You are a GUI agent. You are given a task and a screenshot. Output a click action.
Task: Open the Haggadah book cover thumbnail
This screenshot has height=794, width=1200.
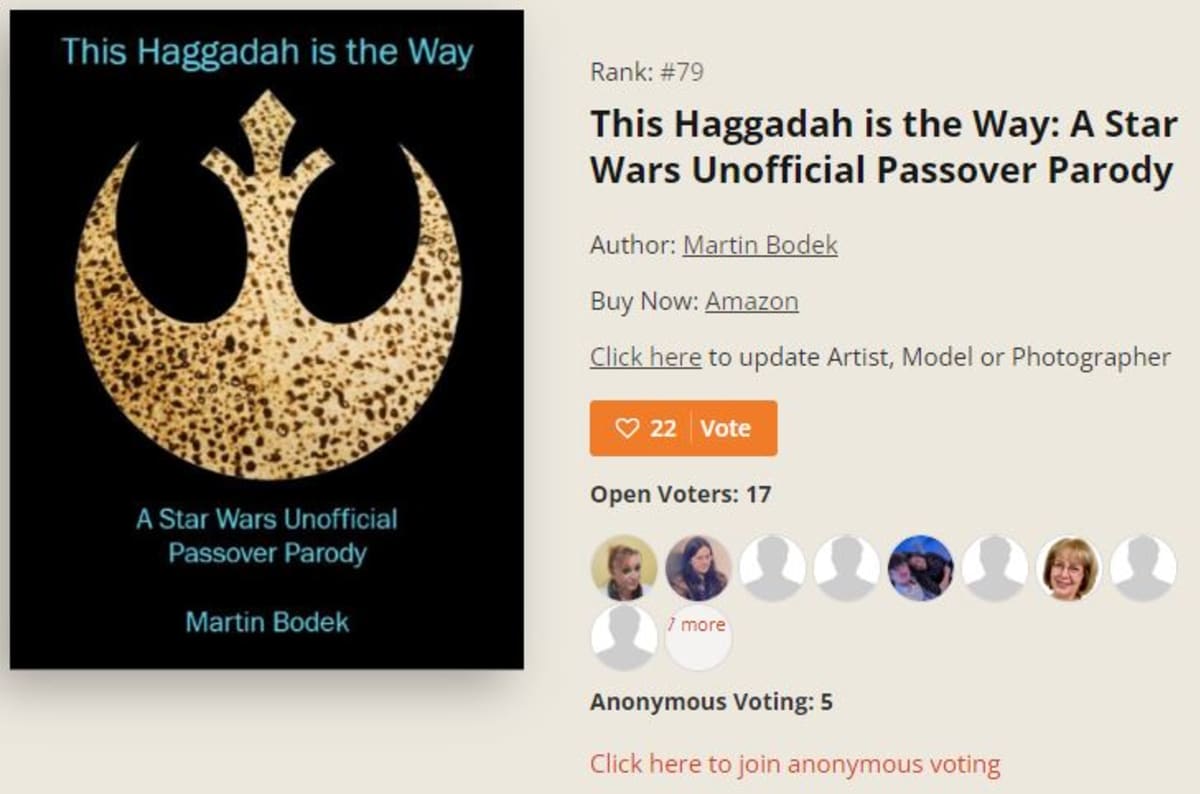tap(267, 340)
